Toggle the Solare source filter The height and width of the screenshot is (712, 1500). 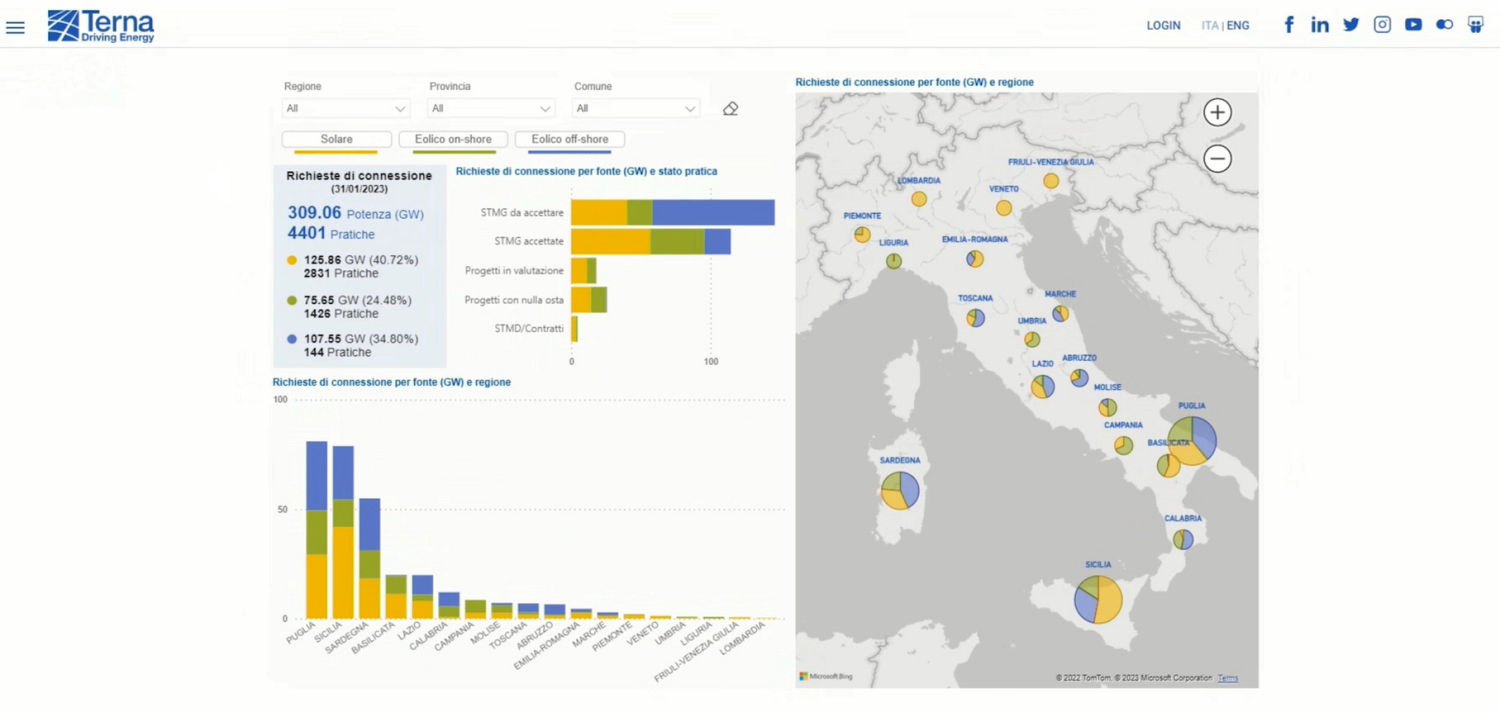[336, 139]
